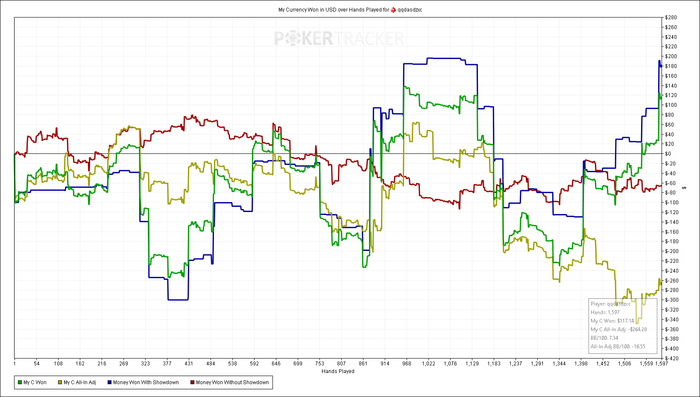Click the $200 y-axis tick label
The width and height of the screenshot is (700, 397).
click(671, 57)
